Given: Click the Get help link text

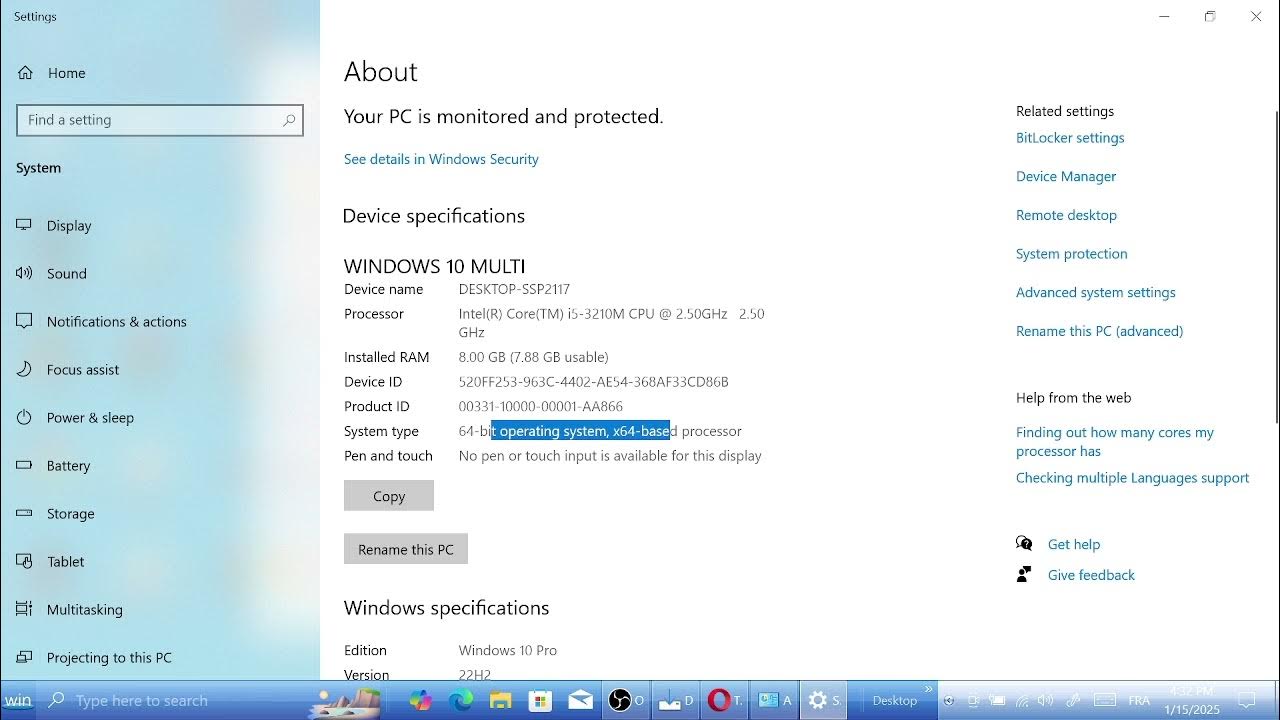Looking at the screenshot, I should (x=1074, y=545).
